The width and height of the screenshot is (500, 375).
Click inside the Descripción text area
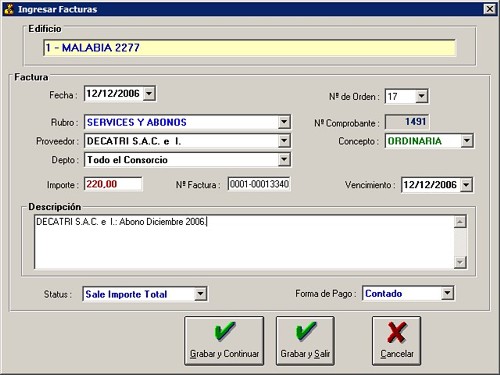[244, 242]
